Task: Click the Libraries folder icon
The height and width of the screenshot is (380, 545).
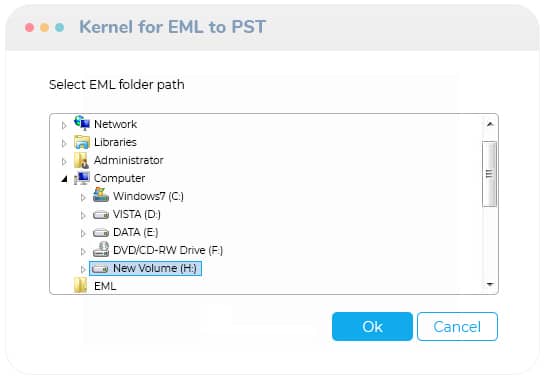Action: (82, 142)
